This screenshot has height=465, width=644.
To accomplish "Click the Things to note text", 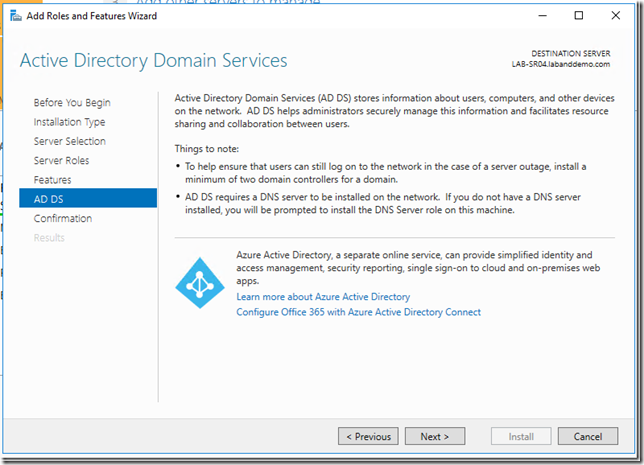I will [x=207, y=149].
